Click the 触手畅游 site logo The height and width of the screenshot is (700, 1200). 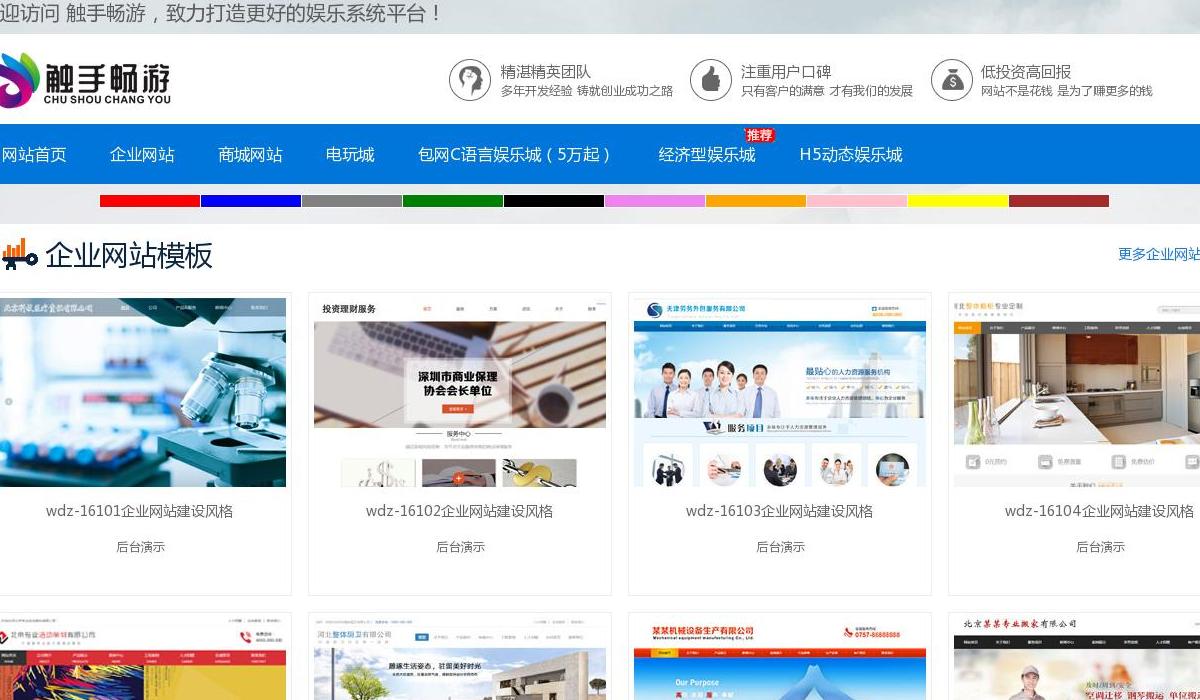coord(85,80)
